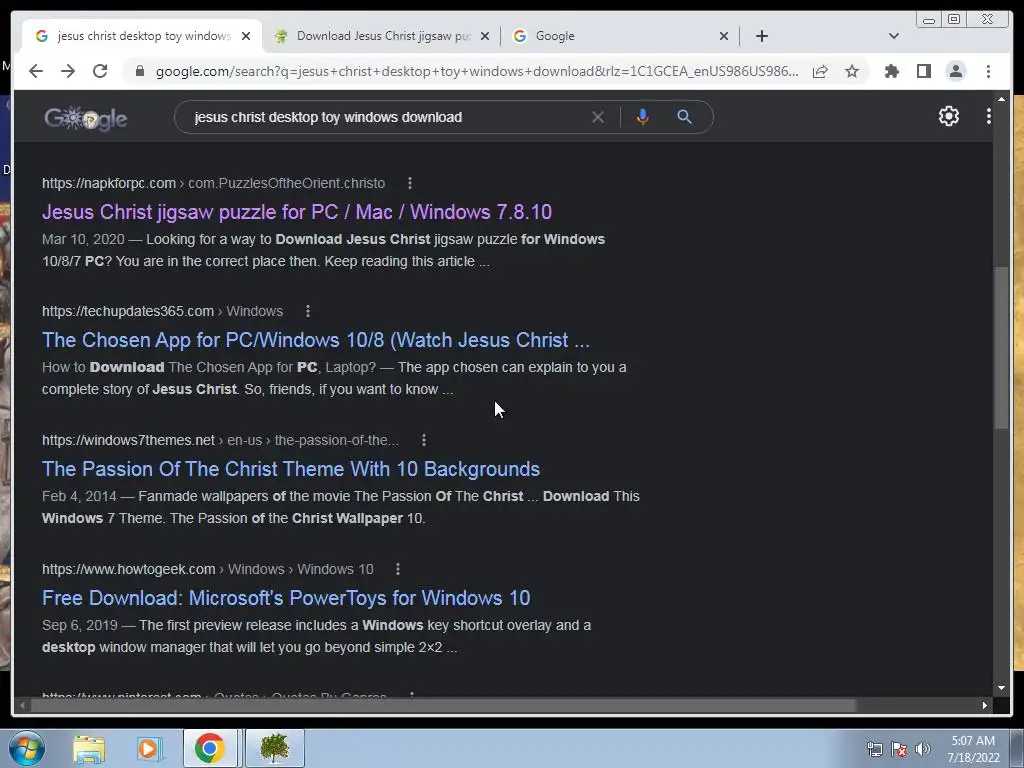Open the menu dots beside the settings gear

pyautogui.click(x=989, y=116)
